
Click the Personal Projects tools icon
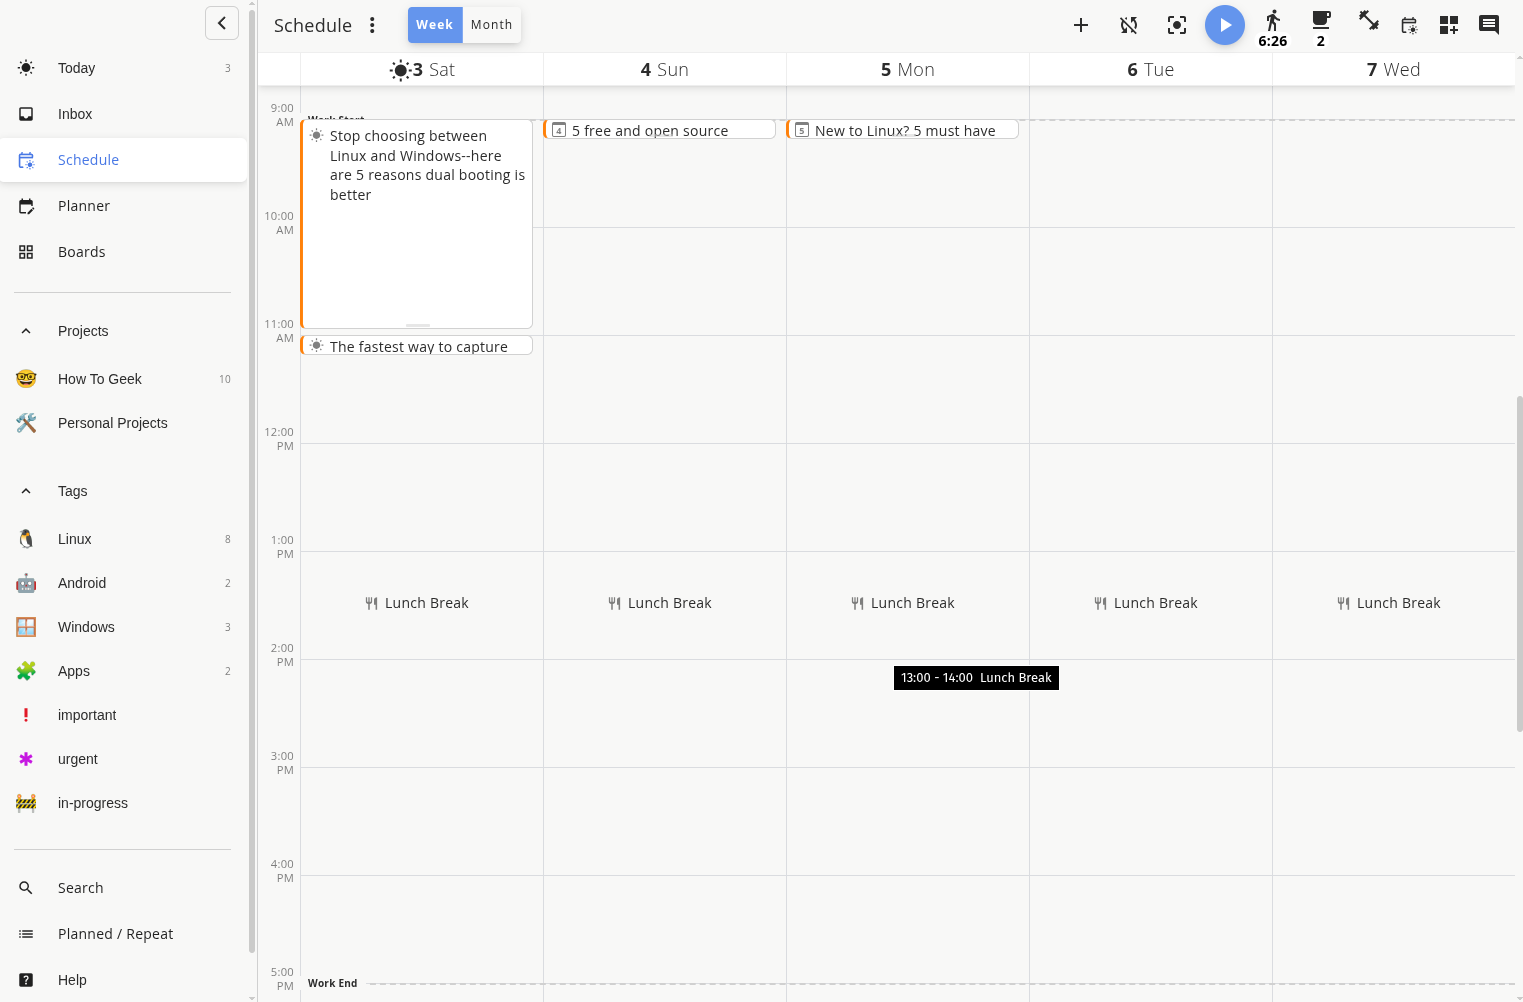click(x=26, y=423)
